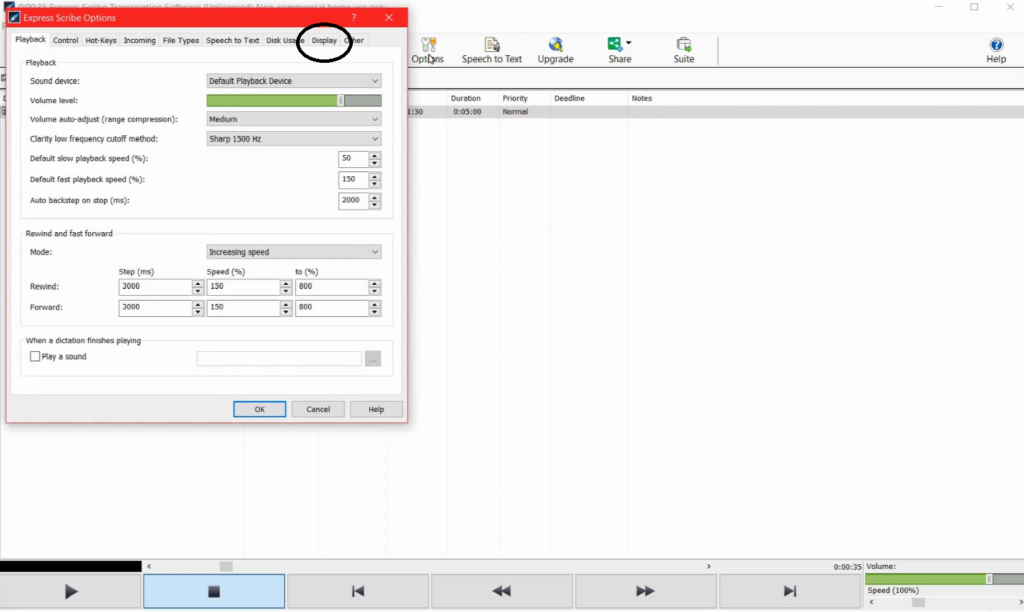Viewport: 1024px width, 612px height.
Task: Click OK in options dialog
Action: coord(259,410)
